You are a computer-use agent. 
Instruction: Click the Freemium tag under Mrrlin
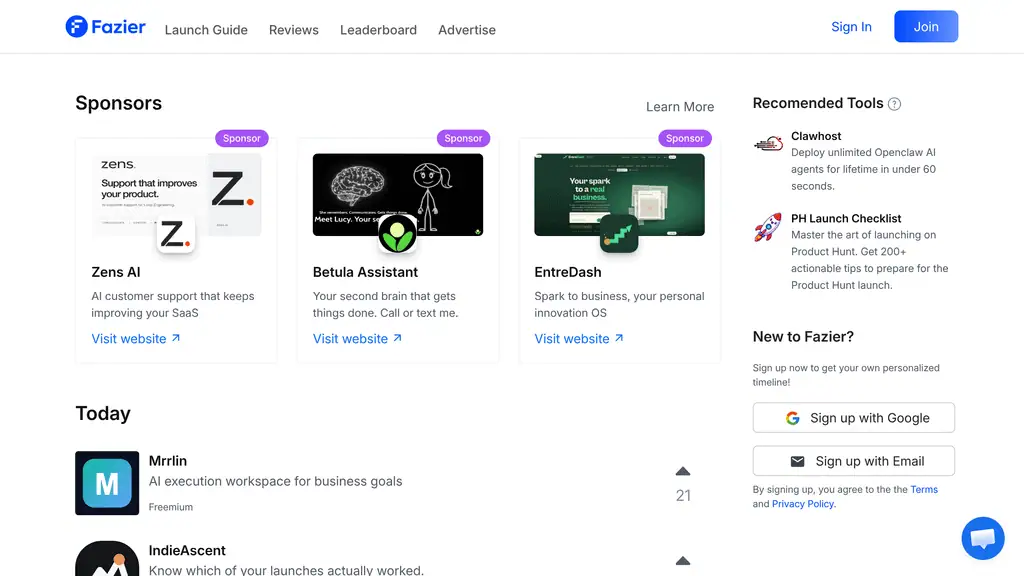tap(170, 507)
